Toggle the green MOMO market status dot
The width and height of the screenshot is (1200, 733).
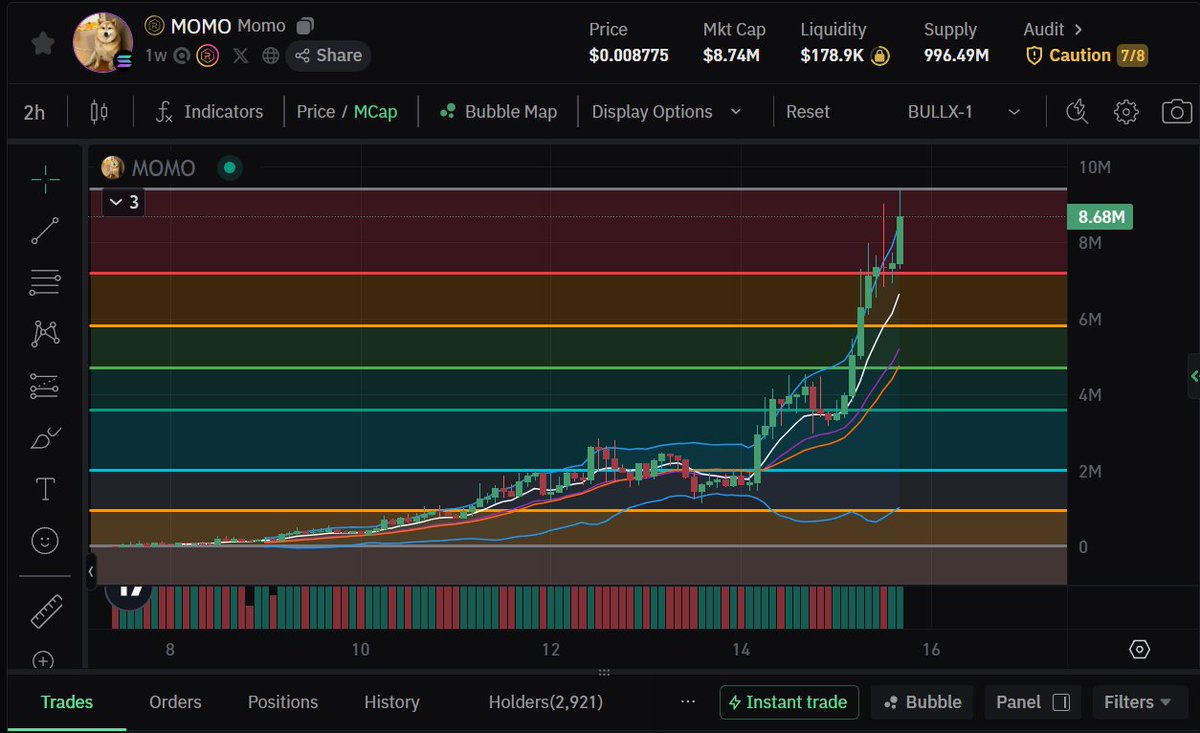(229, 168)
